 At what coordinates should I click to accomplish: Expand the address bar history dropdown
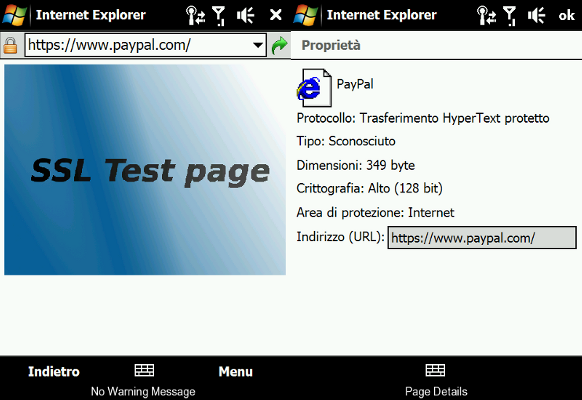(258, 45)
